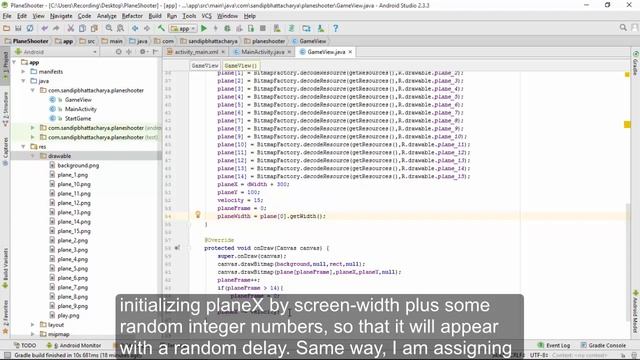
Task: Click the Debug app bug icon
Action: [227, 28]
